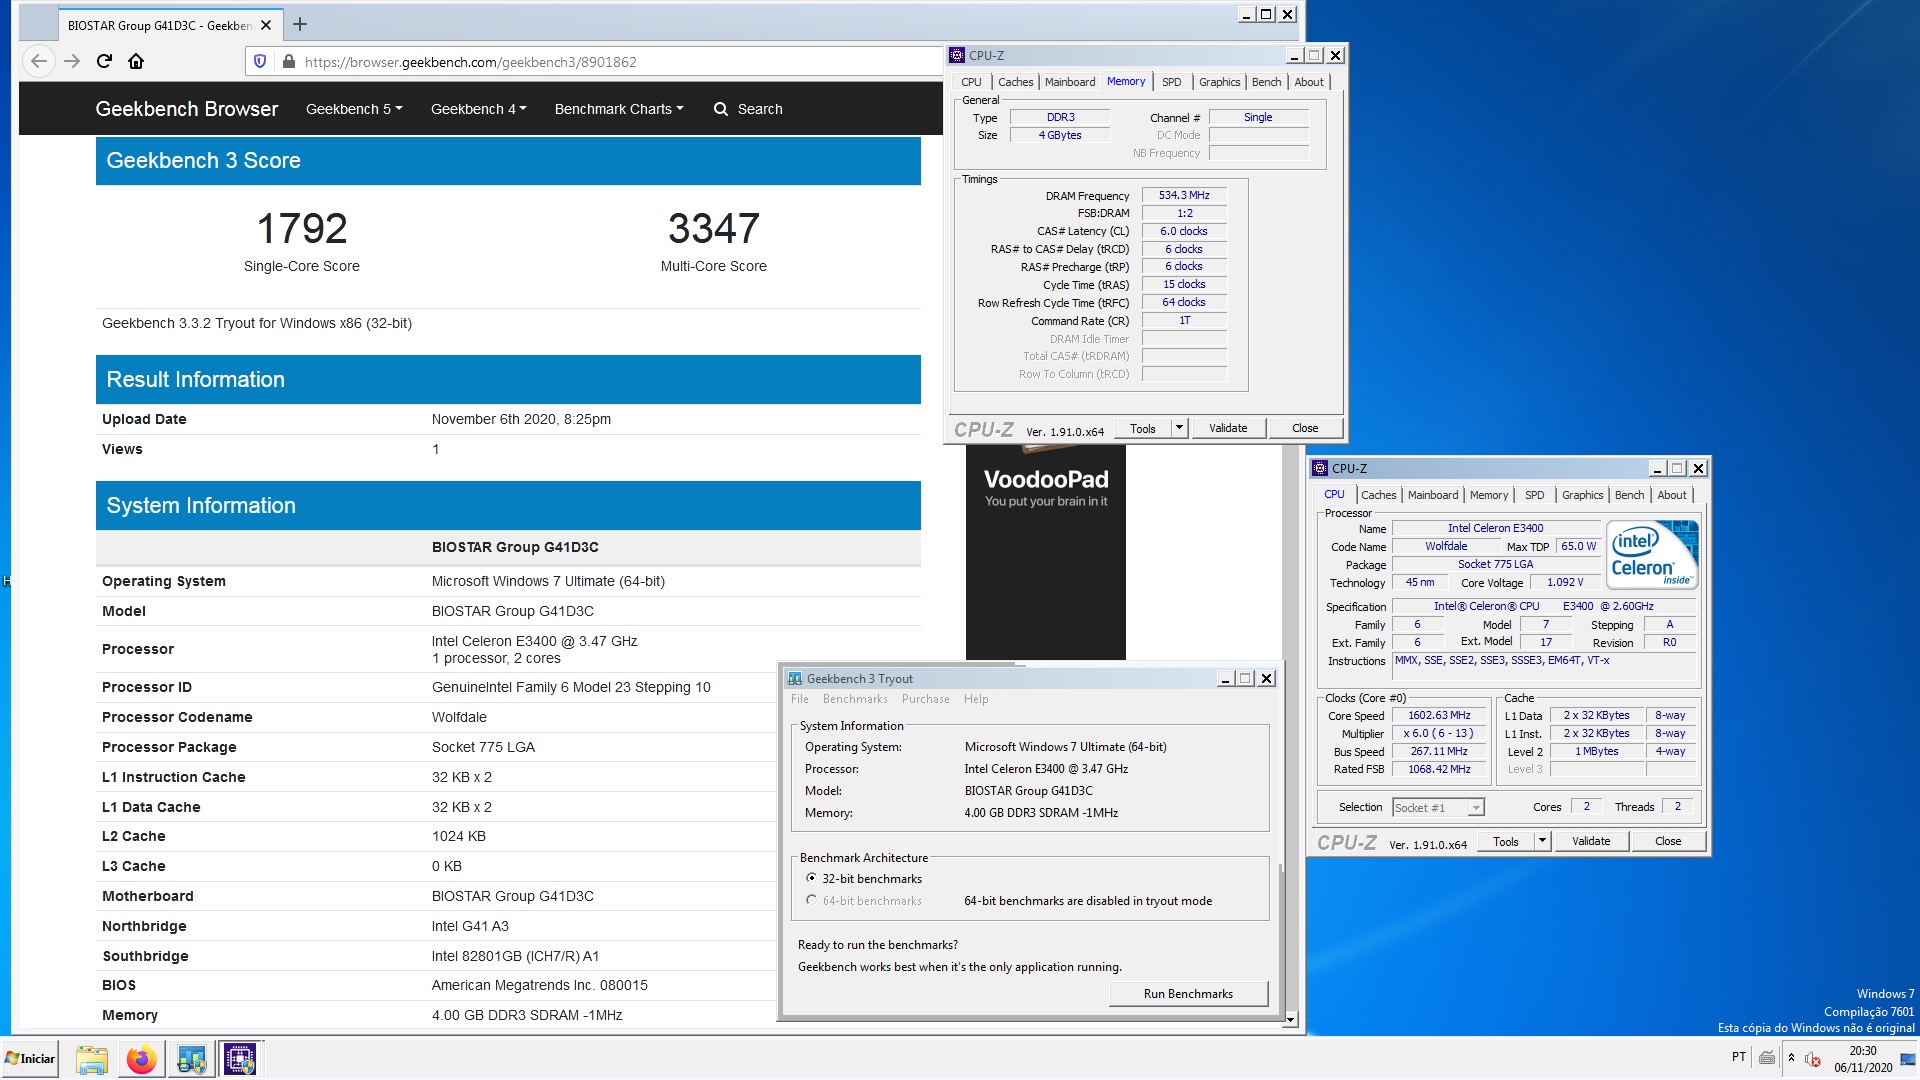Open Windows Explorer from taskbar
1920x1080 pixels.
click(x=92, y=1059)
